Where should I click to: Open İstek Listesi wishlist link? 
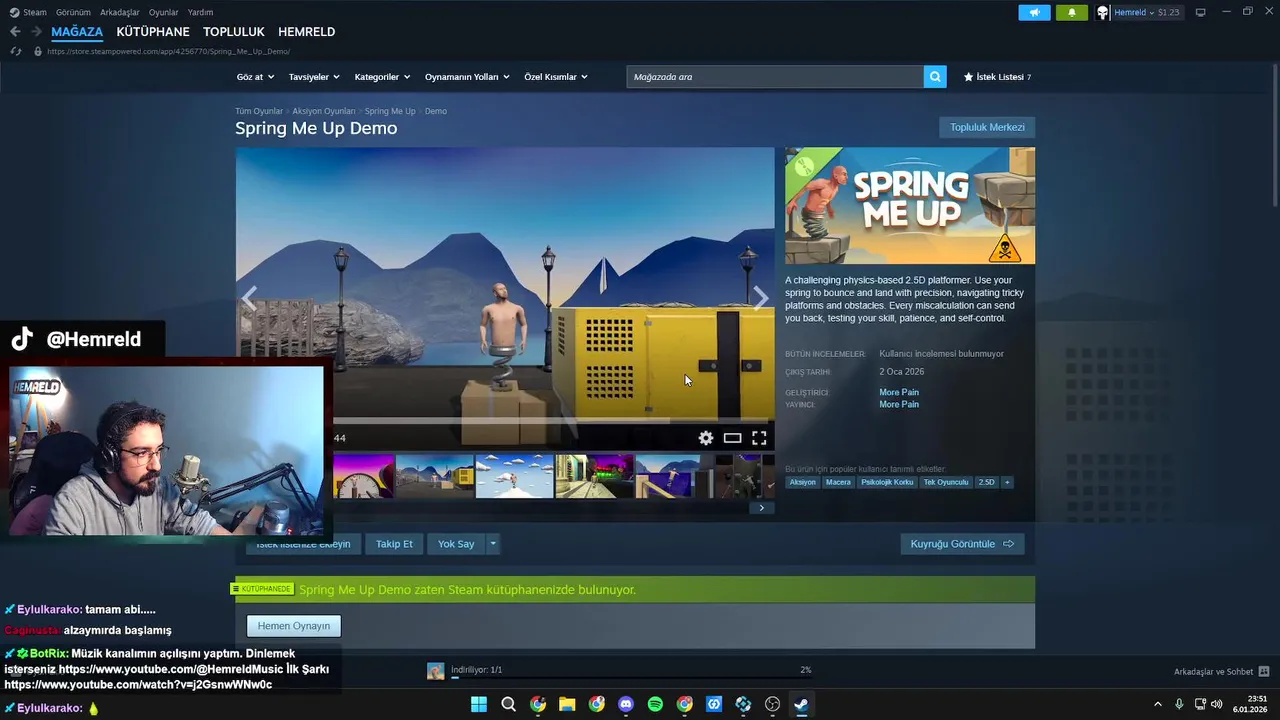(x=997, y=77)
